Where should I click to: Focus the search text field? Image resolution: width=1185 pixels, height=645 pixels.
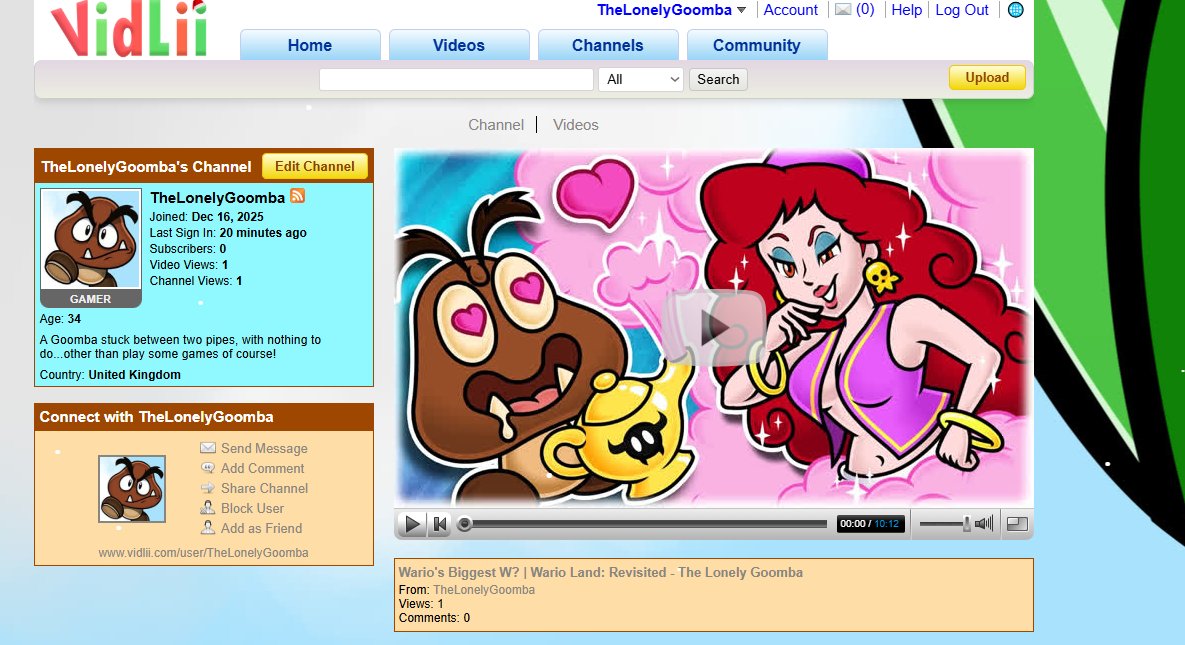pos(456,79)
